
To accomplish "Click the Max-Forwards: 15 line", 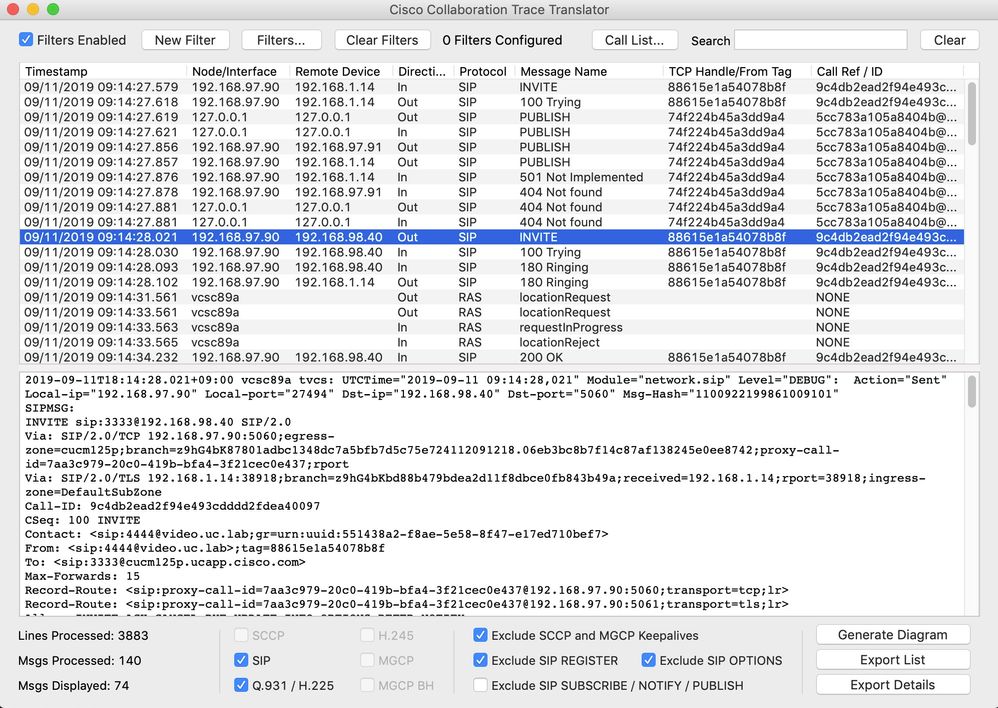I will click(82, 576).
